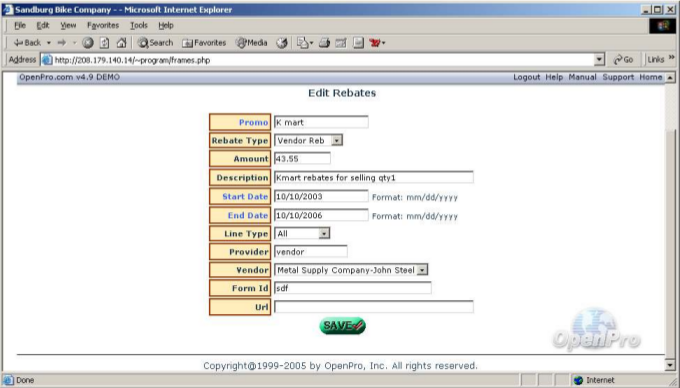
Task: Click the Logout link
Action: point(526,77)
